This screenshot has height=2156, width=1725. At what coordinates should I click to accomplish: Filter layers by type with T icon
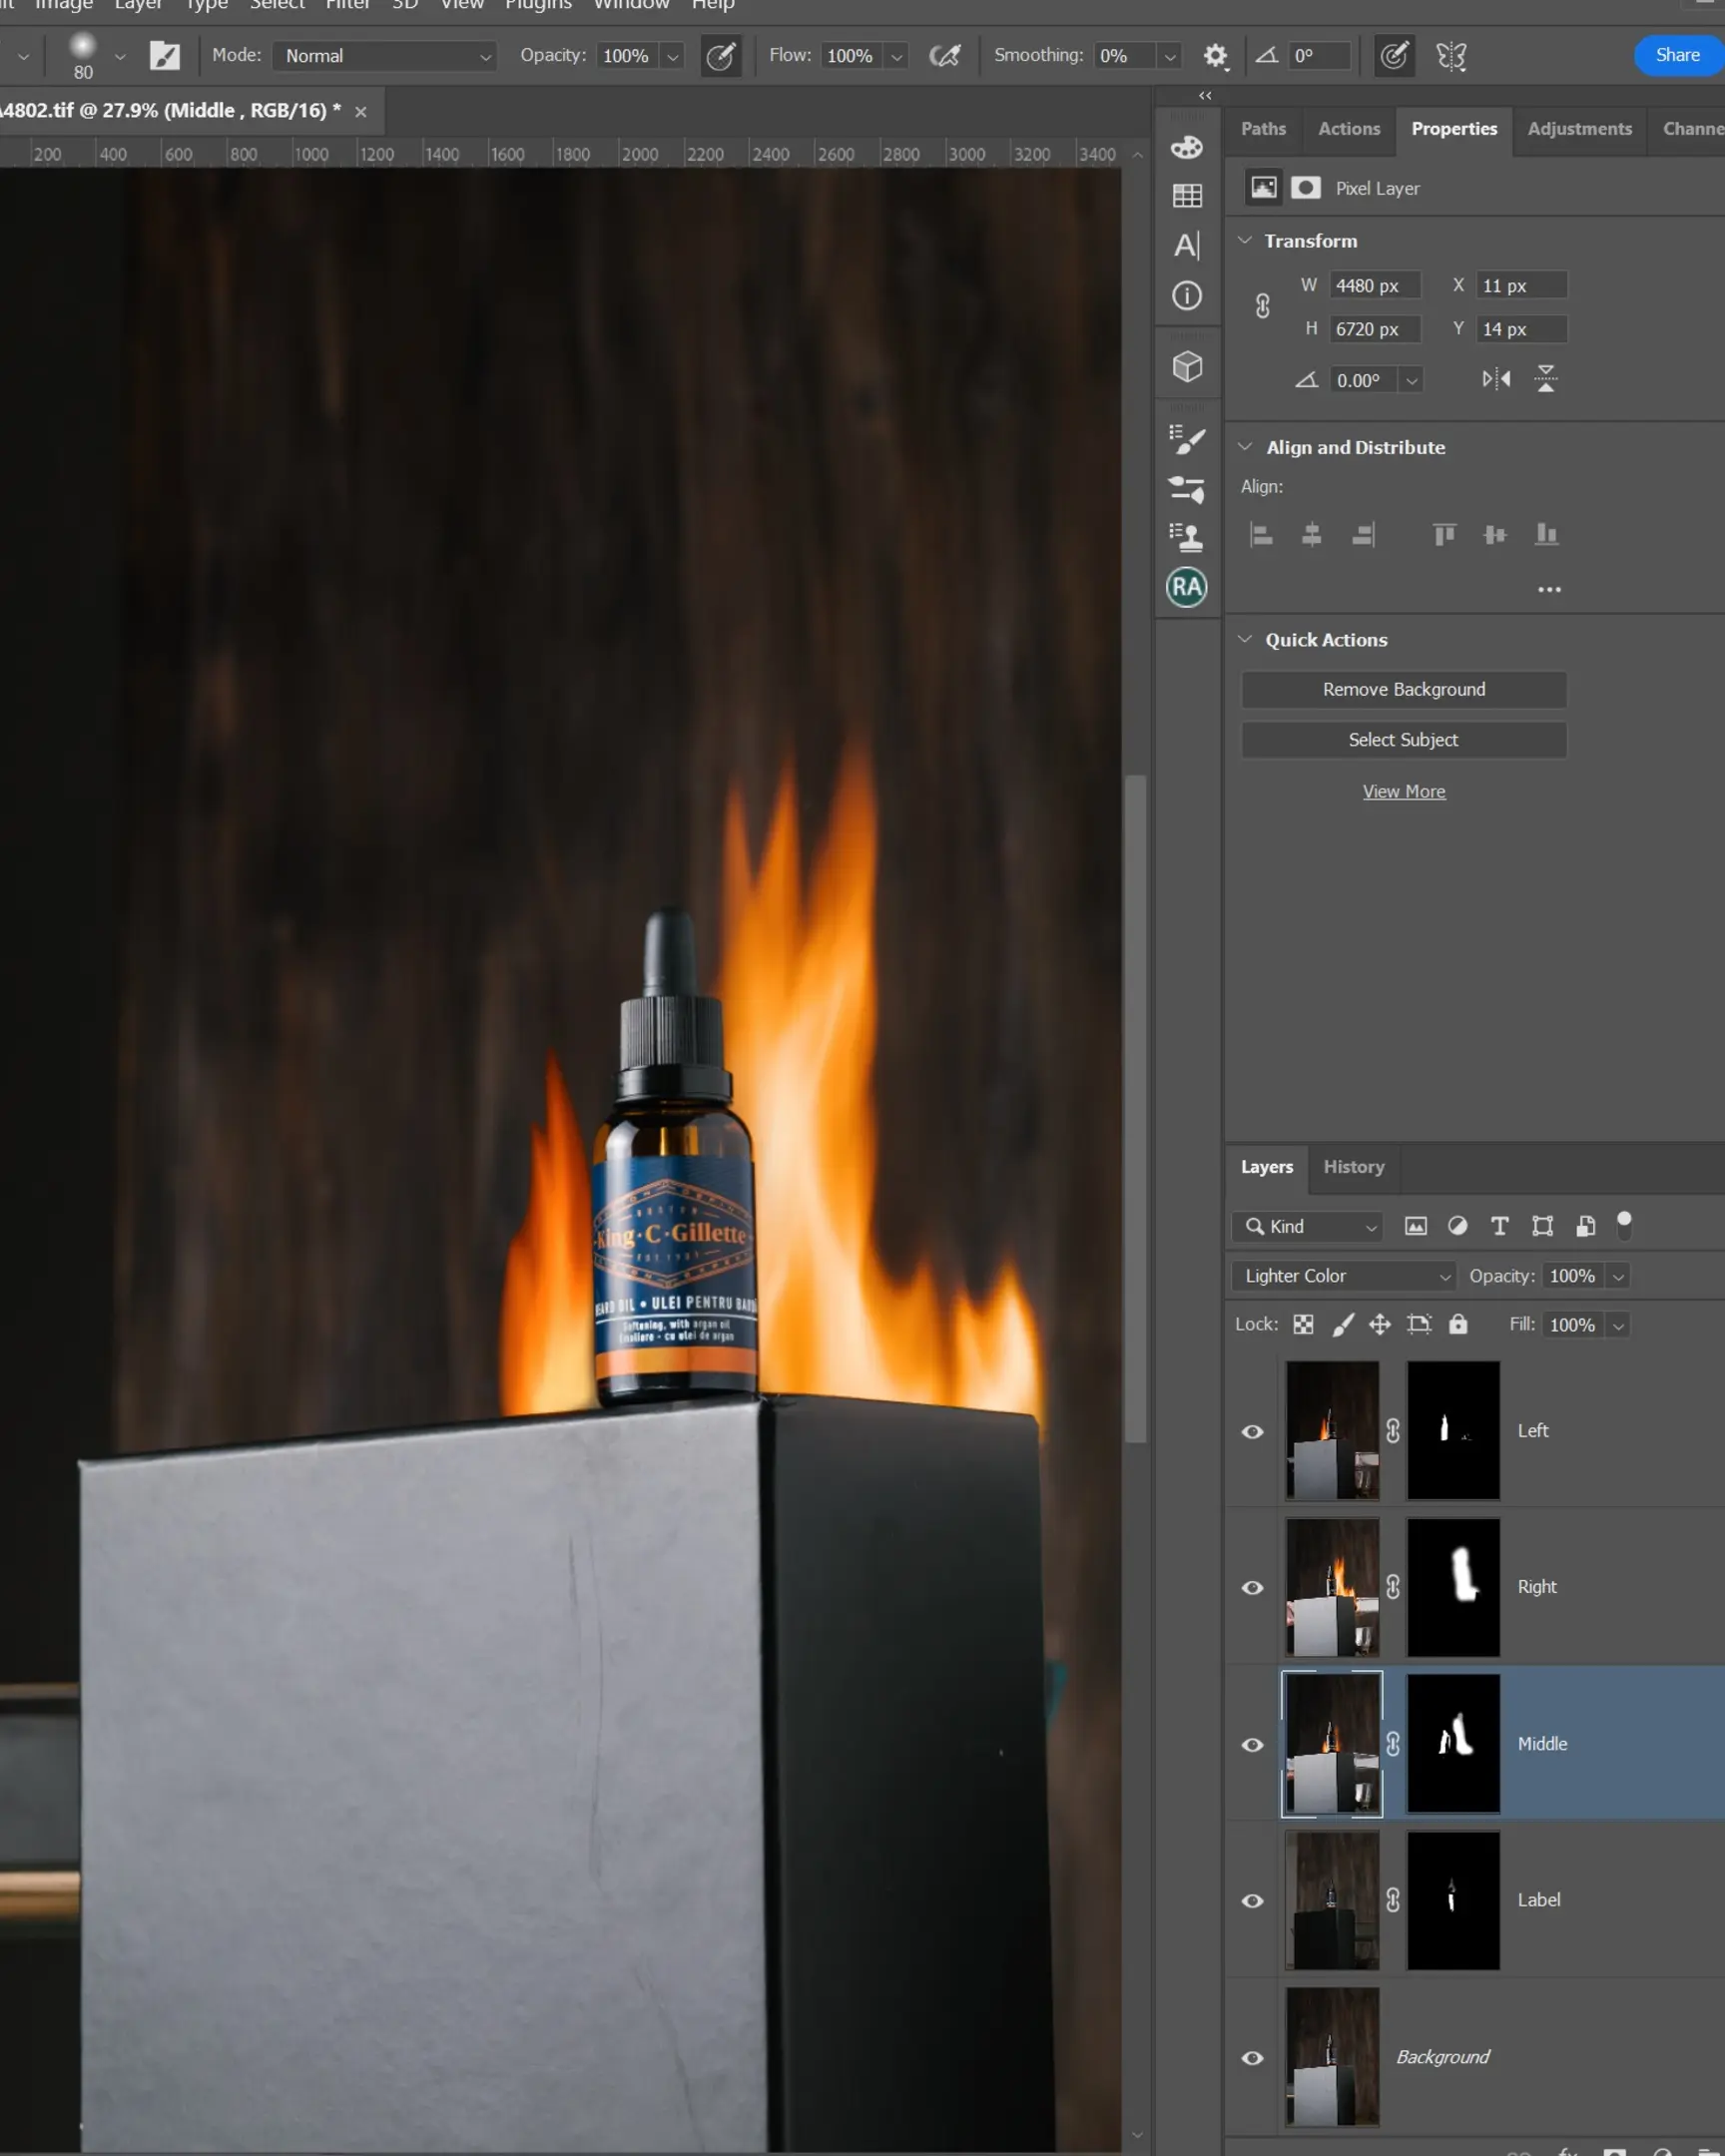[x=1499, y=1226]
